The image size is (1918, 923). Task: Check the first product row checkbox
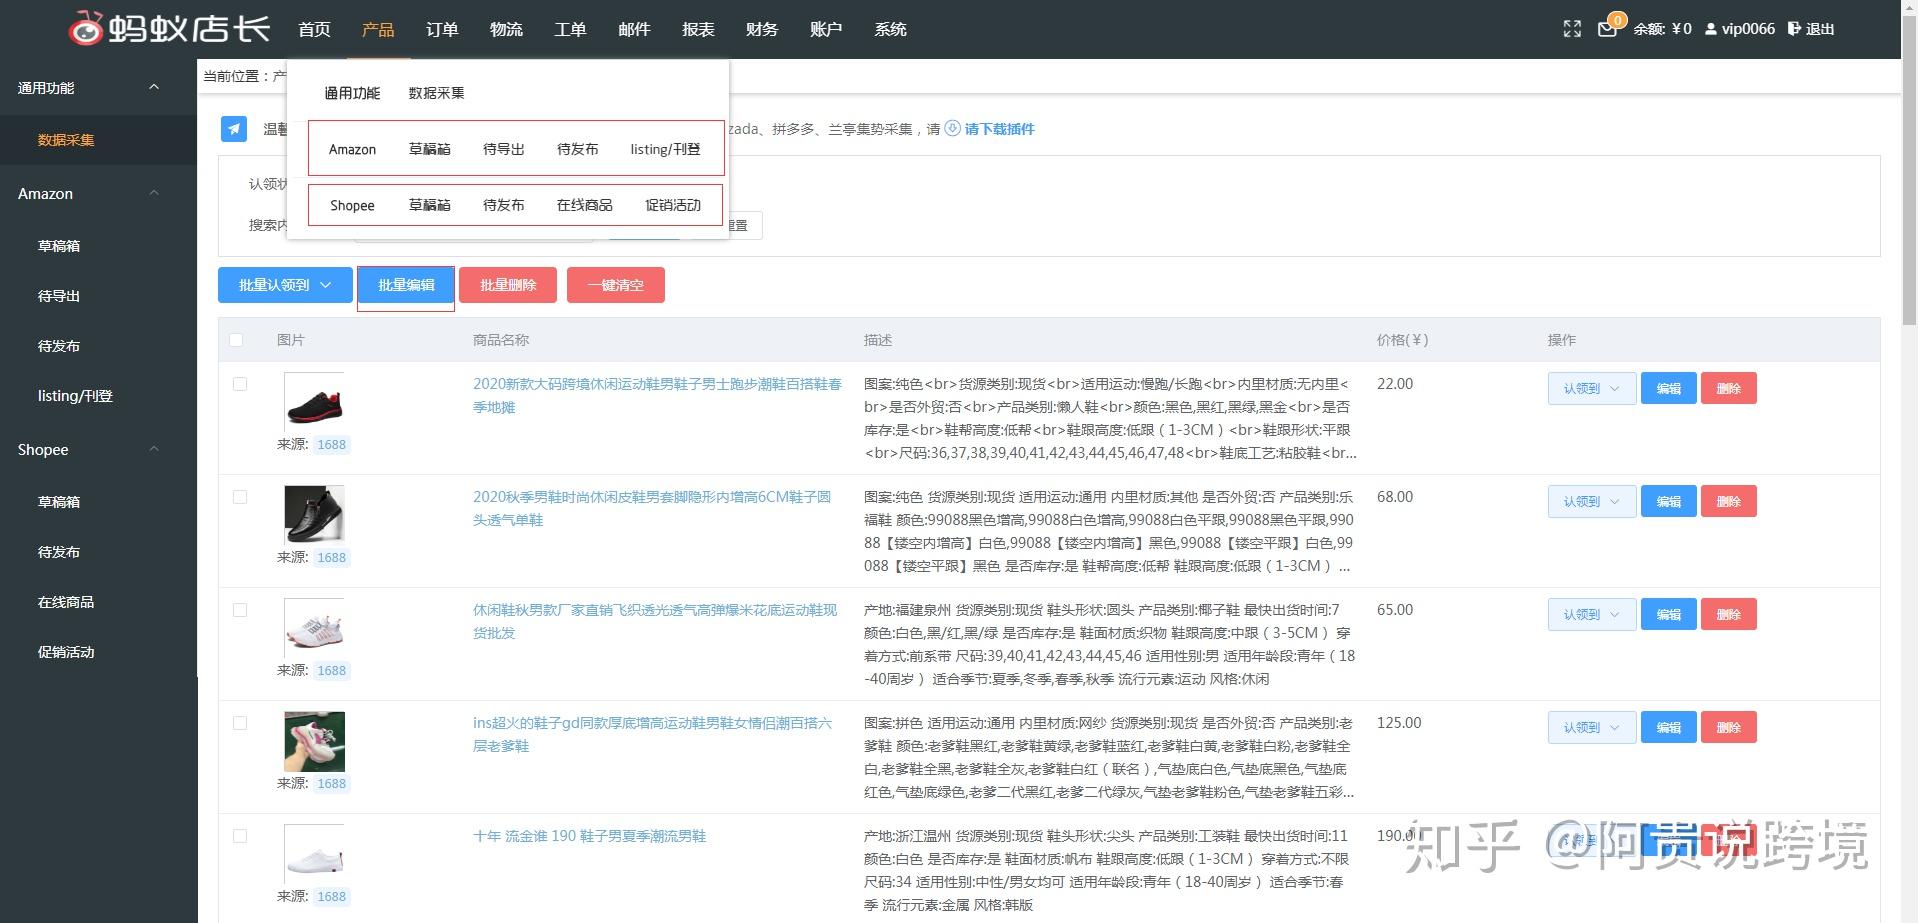click(x=240, y=384)
